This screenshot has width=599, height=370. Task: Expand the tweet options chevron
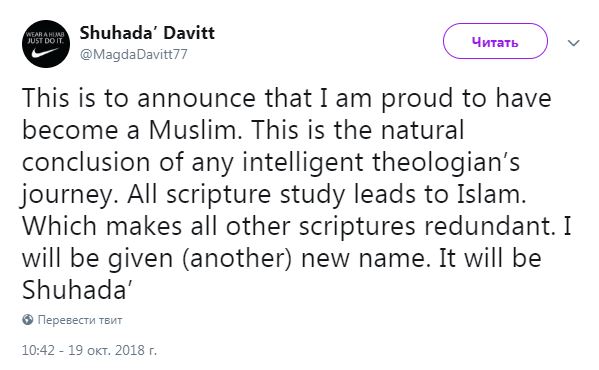pyautogui.click(x=573, y=43)
